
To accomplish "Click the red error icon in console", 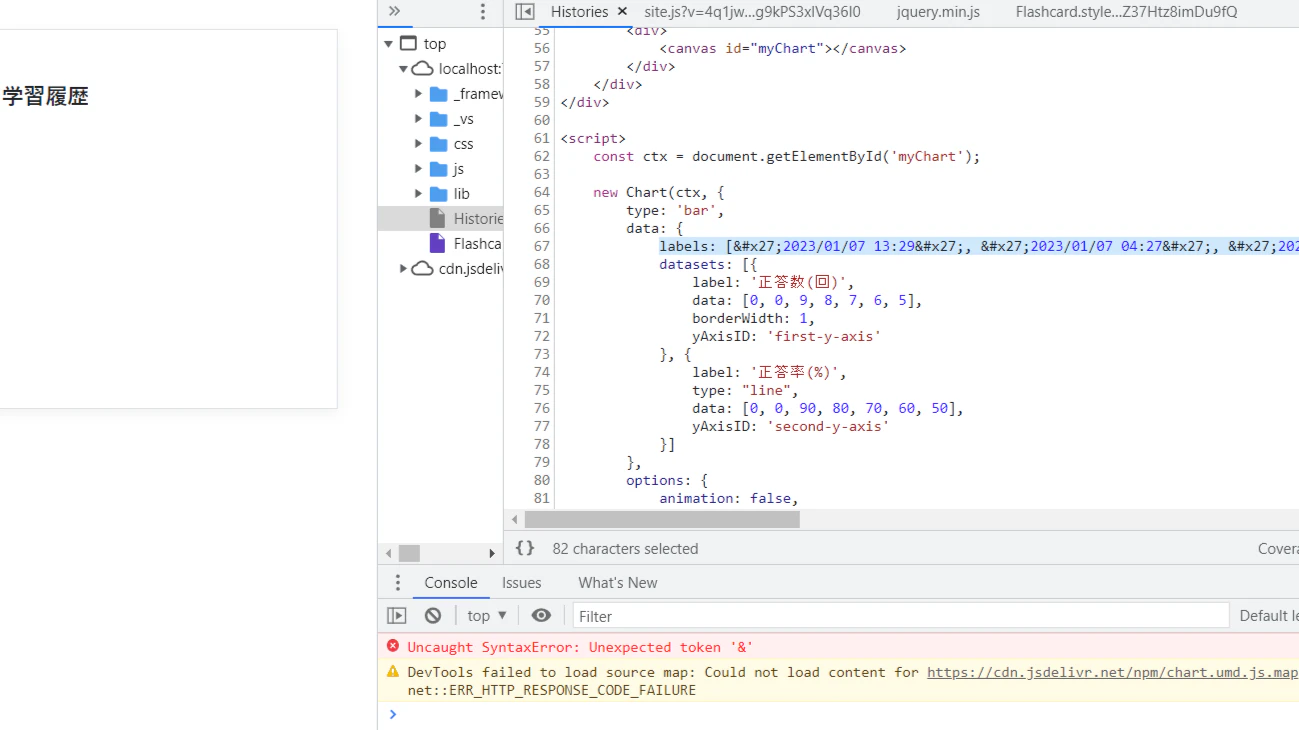I will [x=393, y=646].
